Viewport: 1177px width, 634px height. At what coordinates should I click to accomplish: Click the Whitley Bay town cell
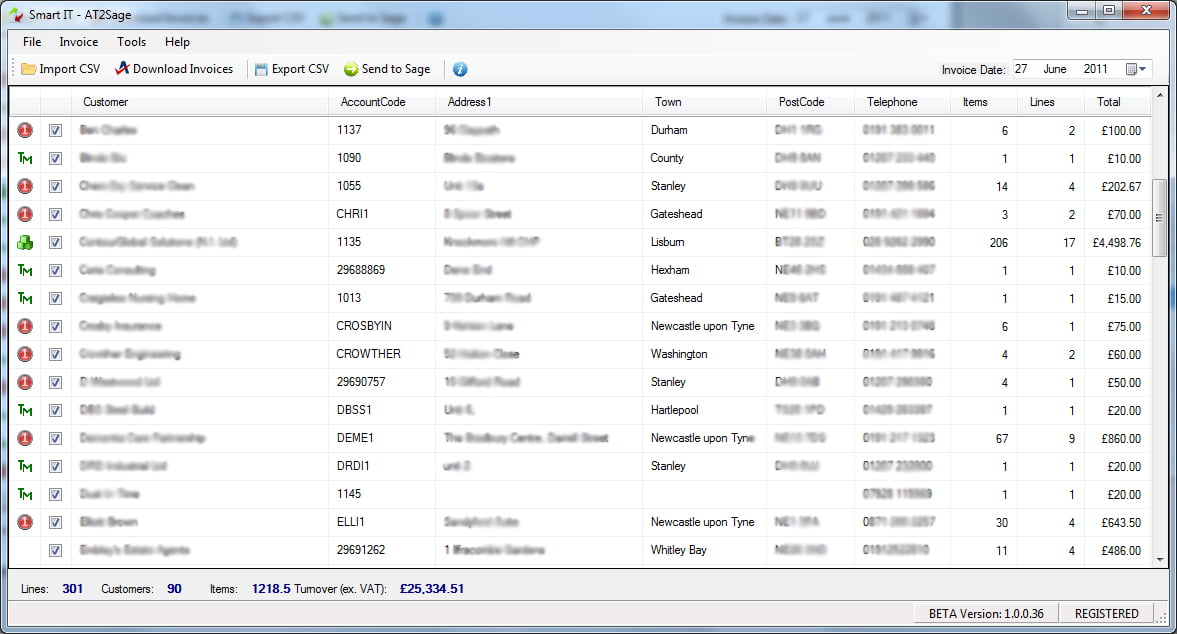pos(705,550)
